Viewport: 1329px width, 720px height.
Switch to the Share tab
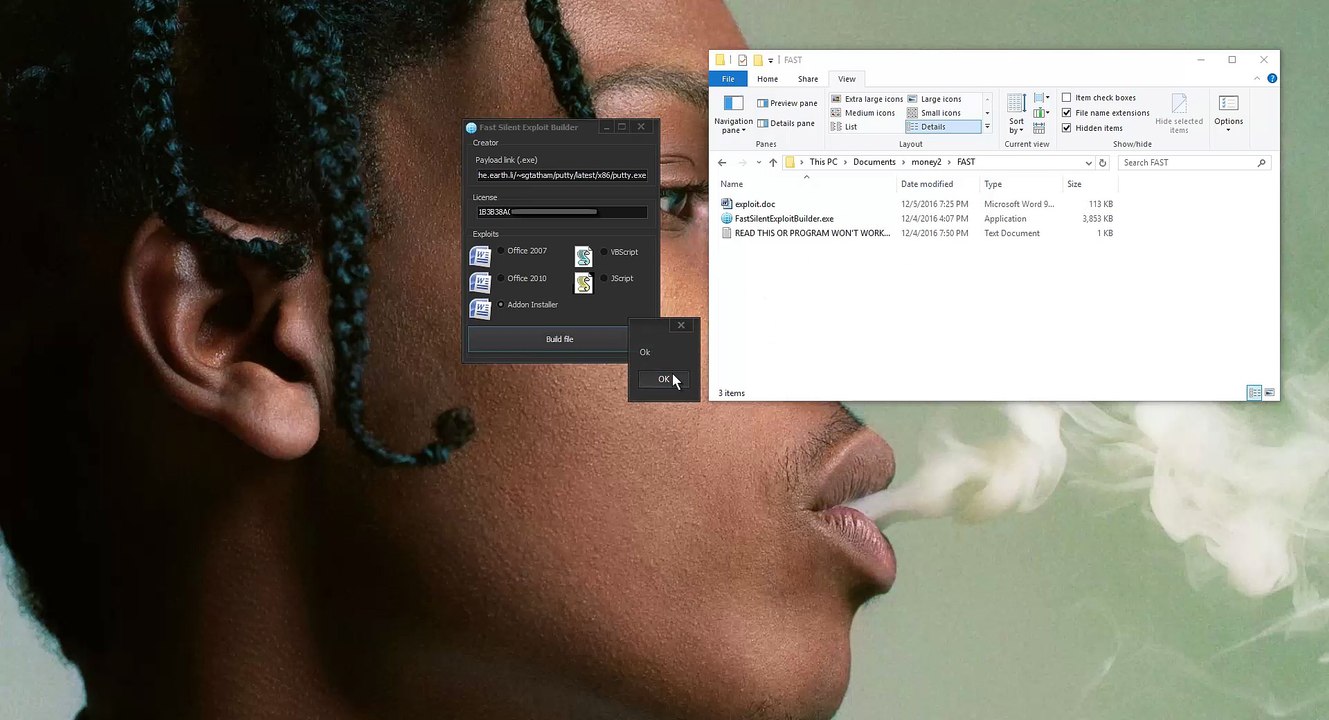click(x=808, y=79)
